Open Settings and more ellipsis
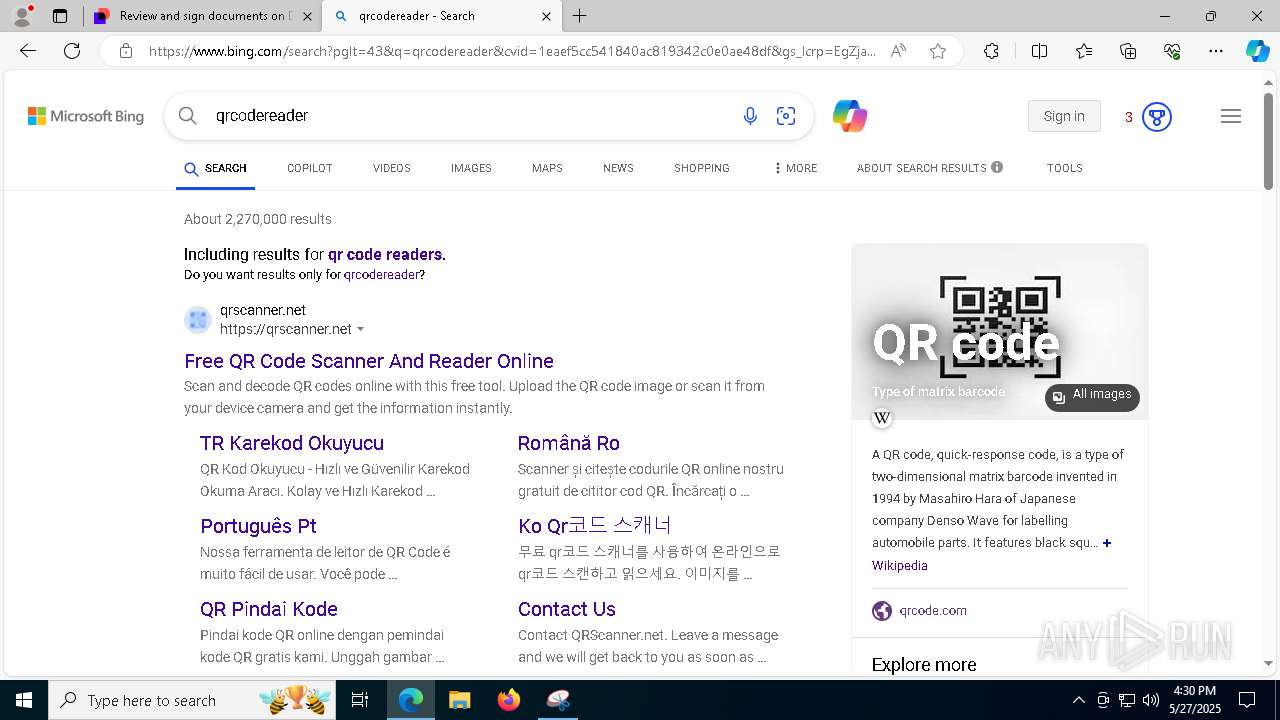 pos(1216,51)
